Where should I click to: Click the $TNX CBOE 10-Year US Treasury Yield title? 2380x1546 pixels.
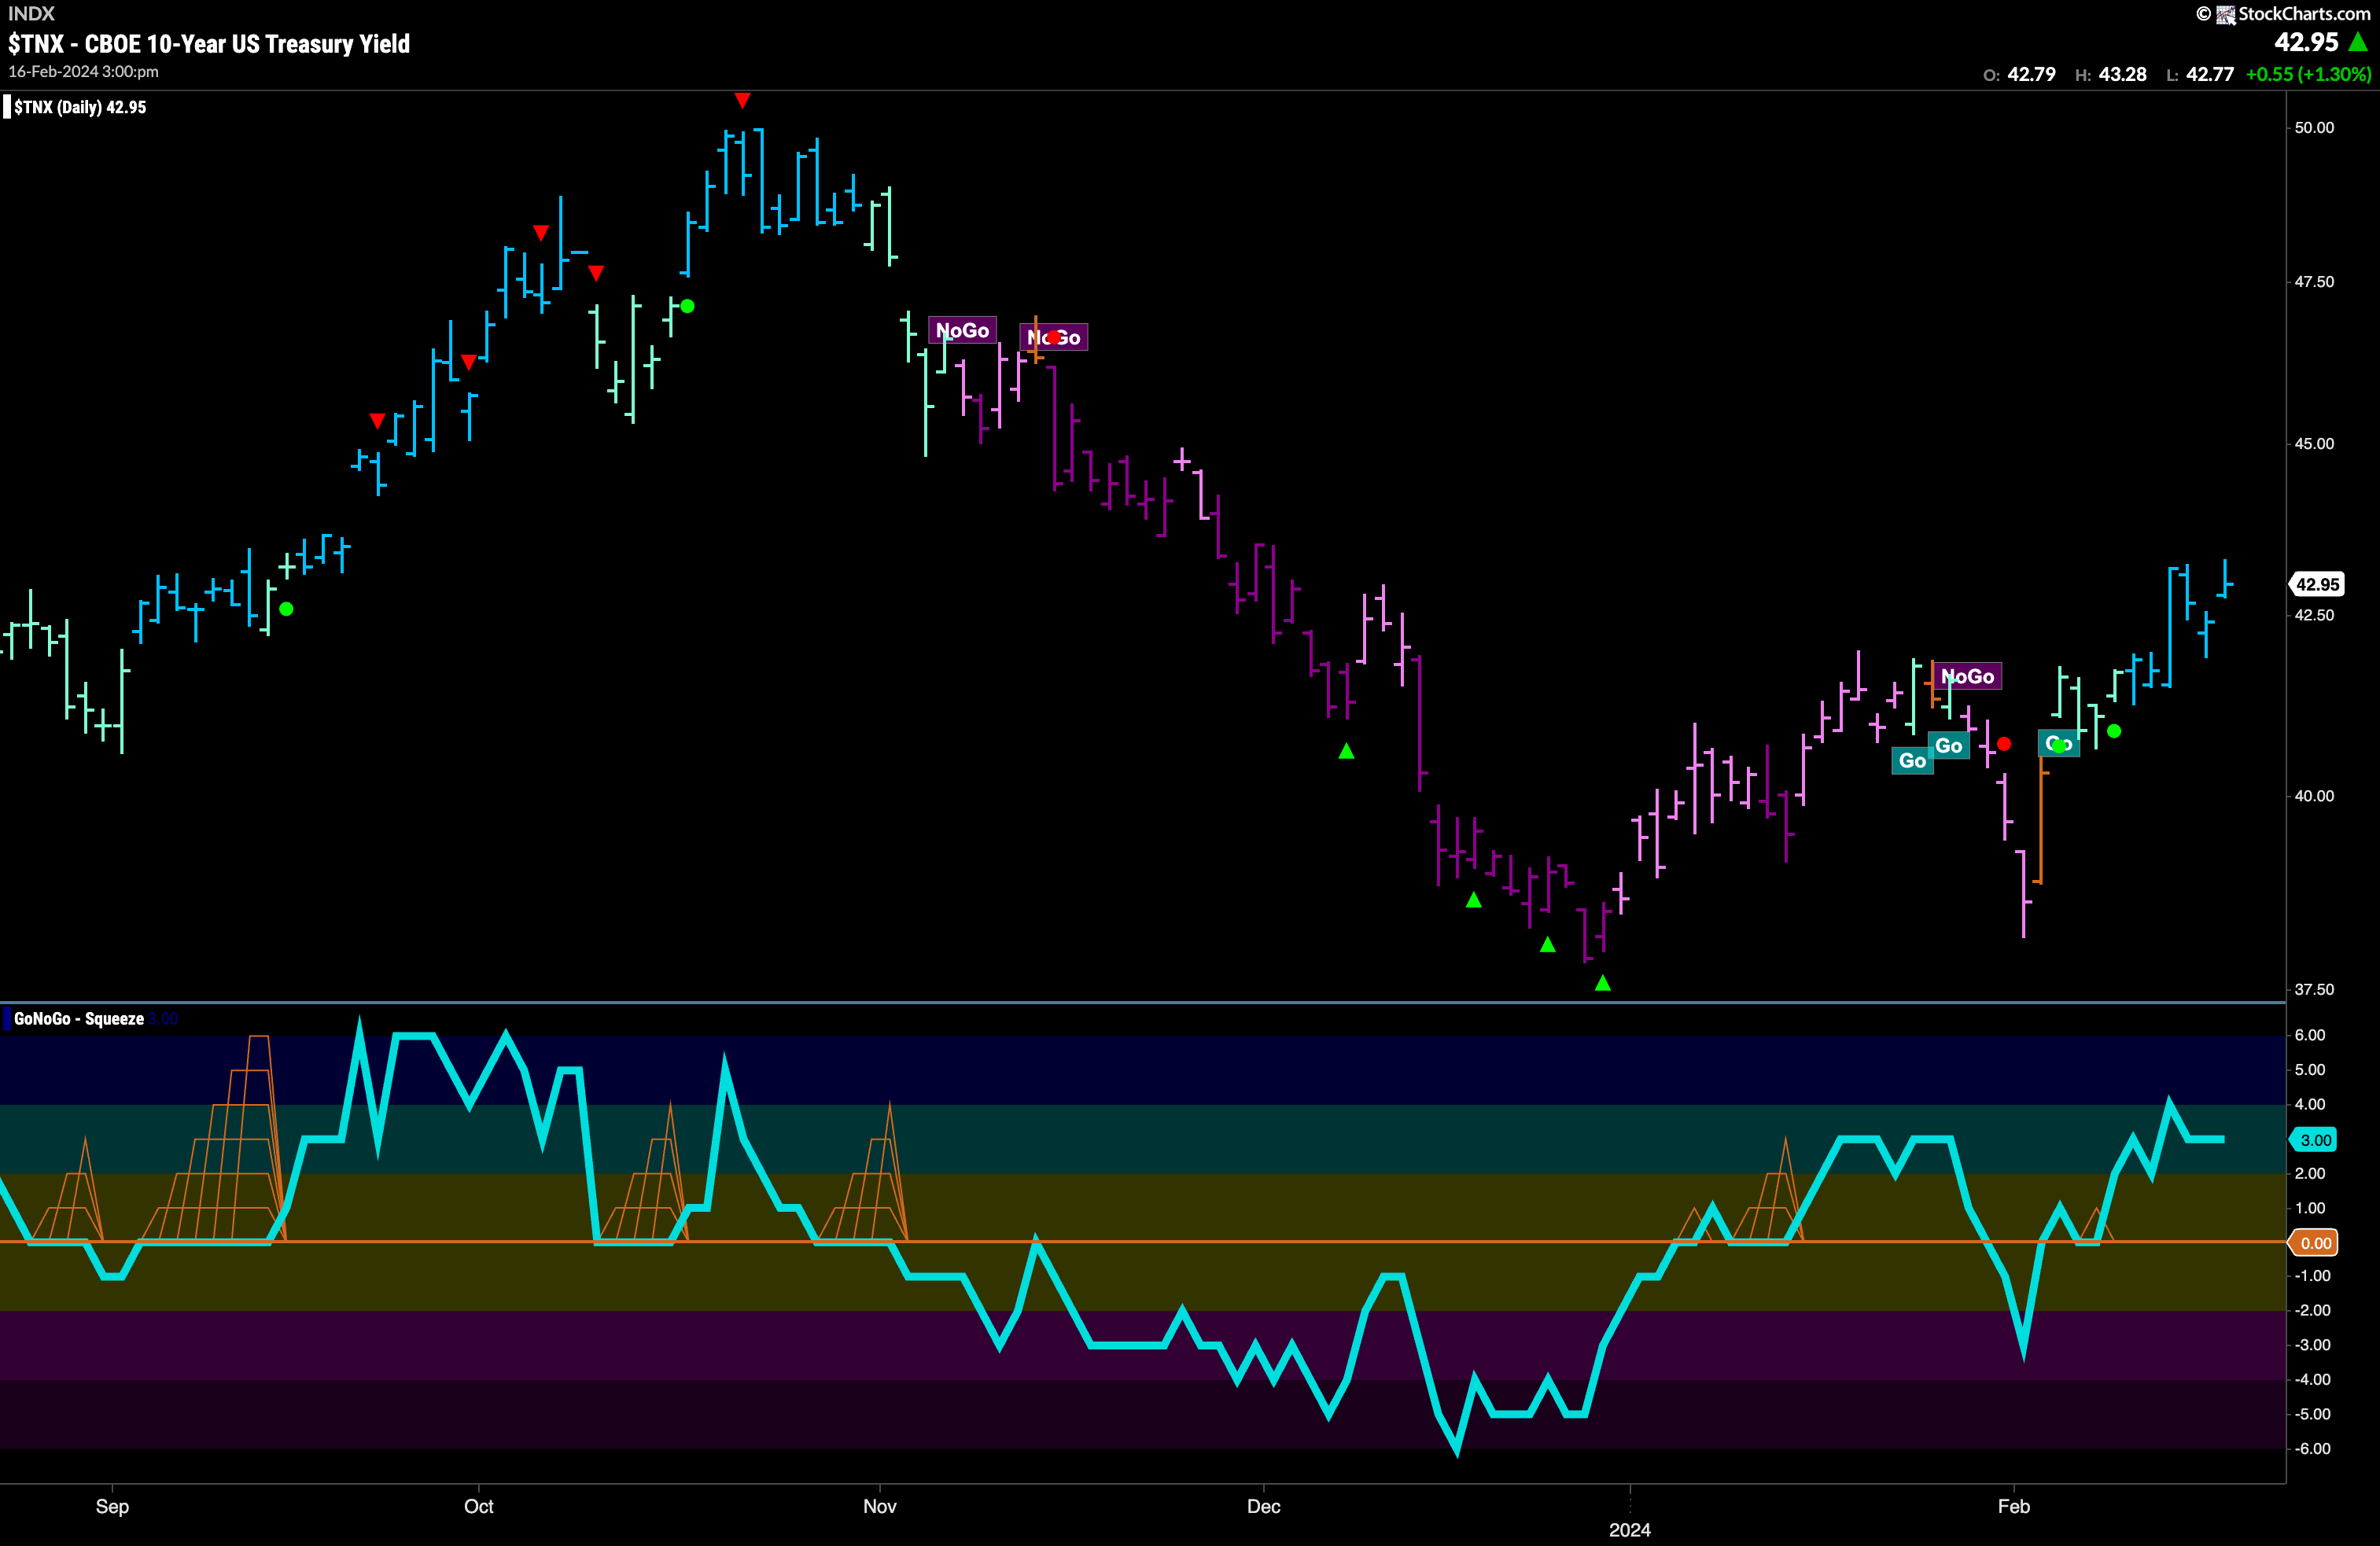point(209,44)
